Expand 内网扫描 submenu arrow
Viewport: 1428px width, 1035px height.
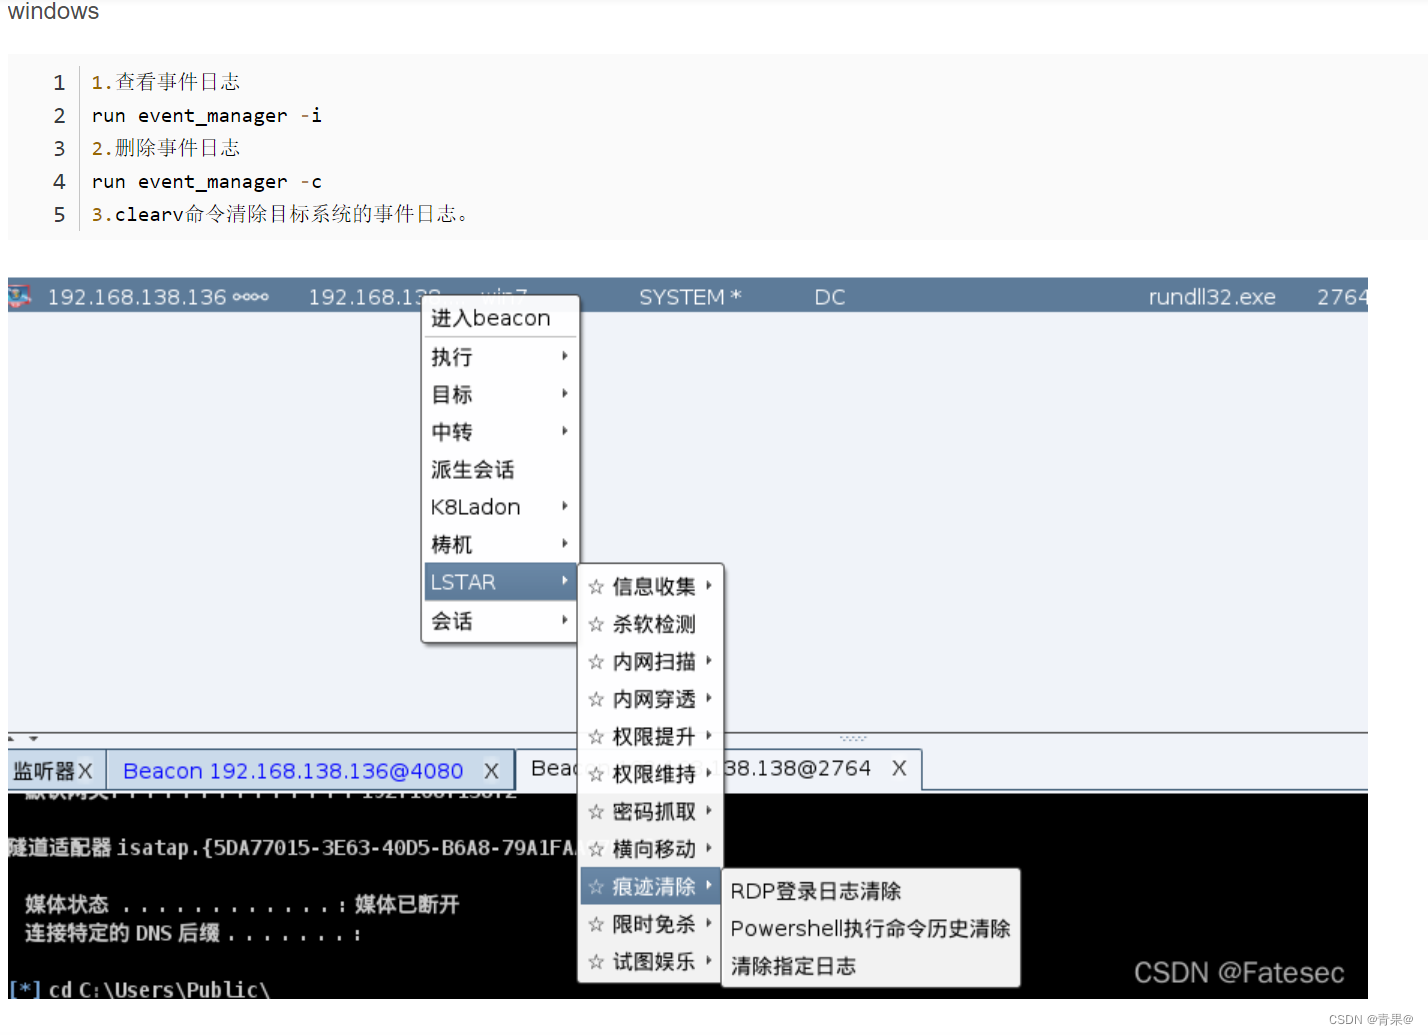[x=709, y=660]
